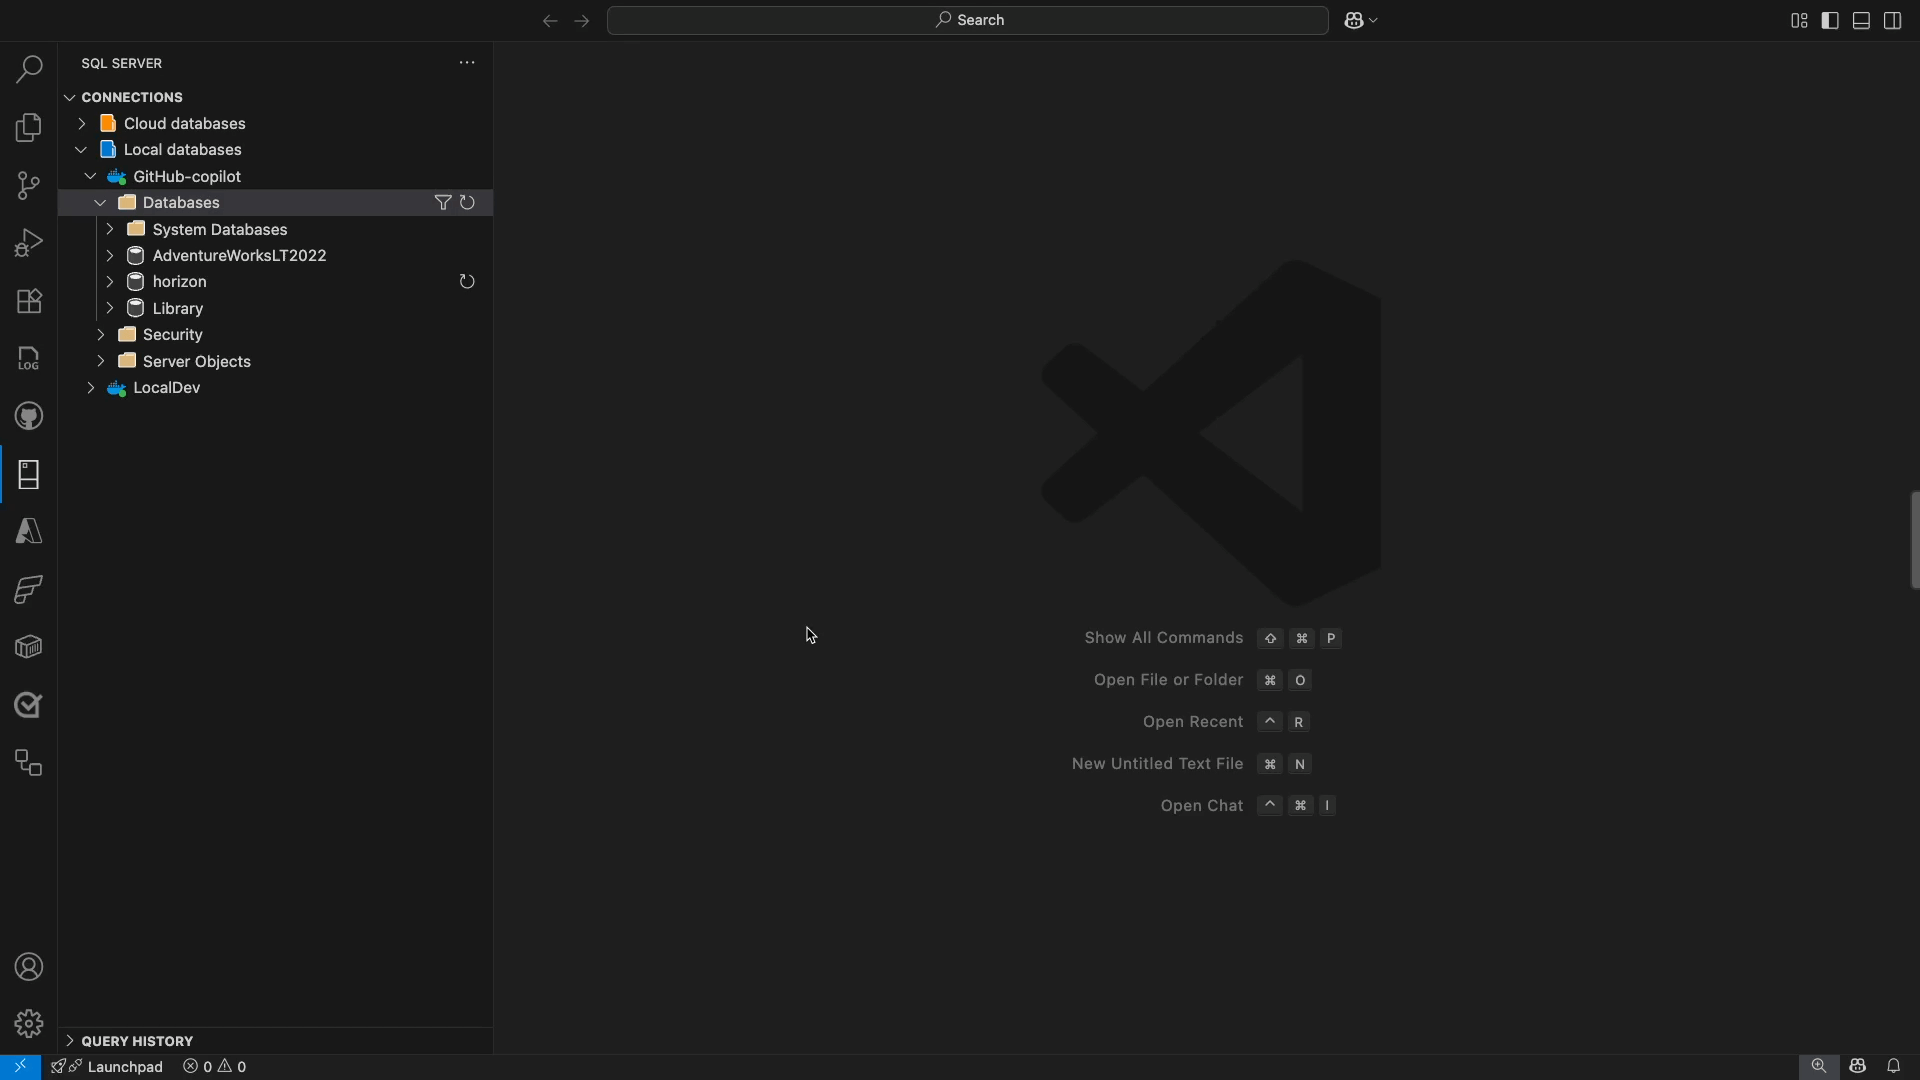Toggle the secondary side bar
Image resolution: width=1920 pixels, height=1080 pixels.
pyautogui.click(x=1892, y=20)
